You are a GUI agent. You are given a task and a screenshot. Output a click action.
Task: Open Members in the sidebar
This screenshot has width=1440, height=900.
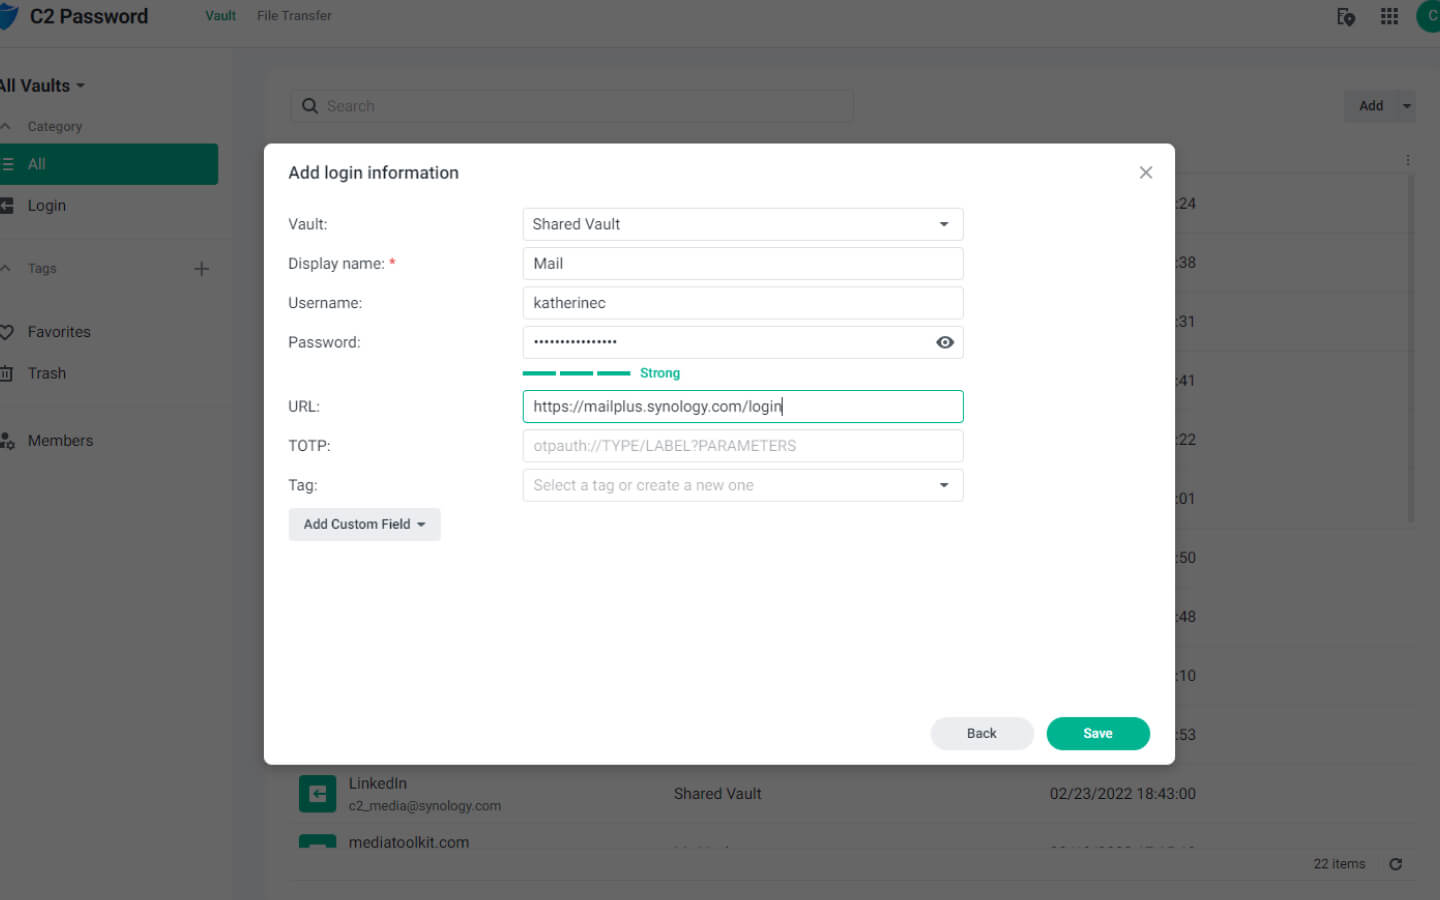click(60, 440)
